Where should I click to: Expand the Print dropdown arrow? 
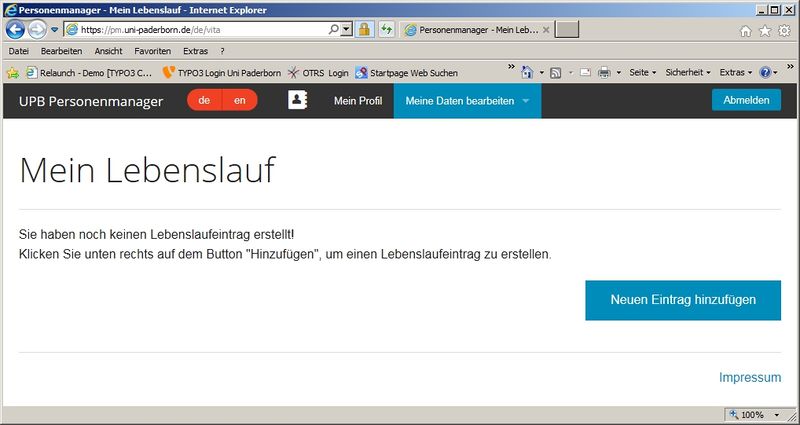[x=618, y=73]
